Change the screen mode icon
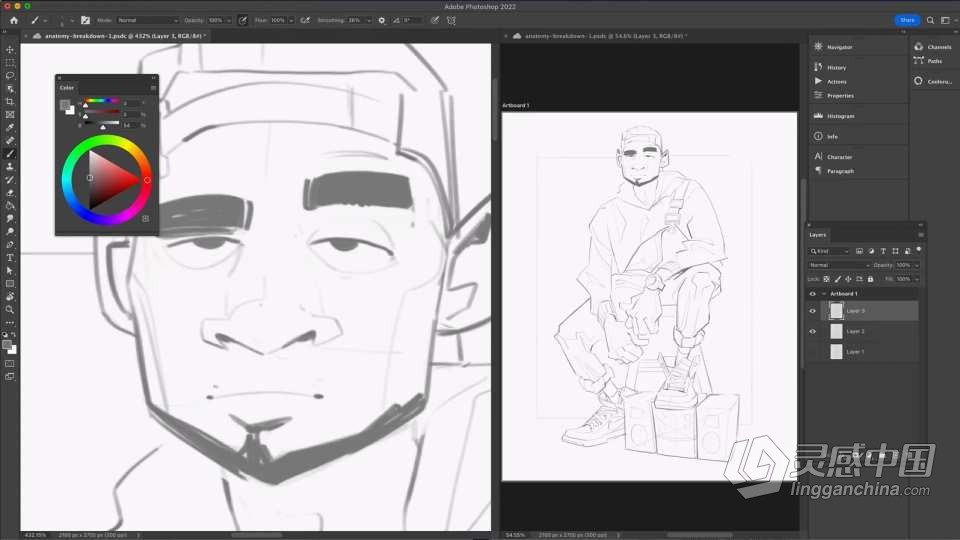The image size is (960, 540). (10, 377)
